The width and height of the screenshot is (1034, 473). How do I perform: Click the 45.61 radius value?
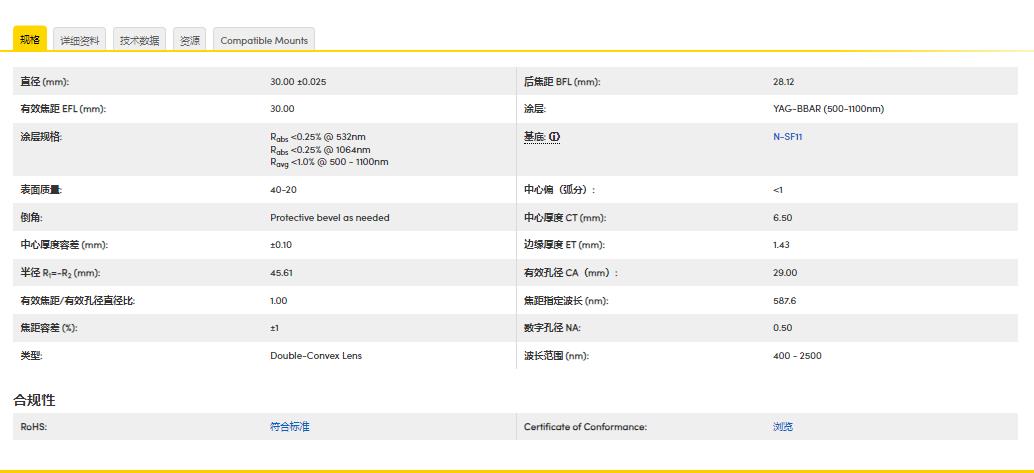(281, 272)
